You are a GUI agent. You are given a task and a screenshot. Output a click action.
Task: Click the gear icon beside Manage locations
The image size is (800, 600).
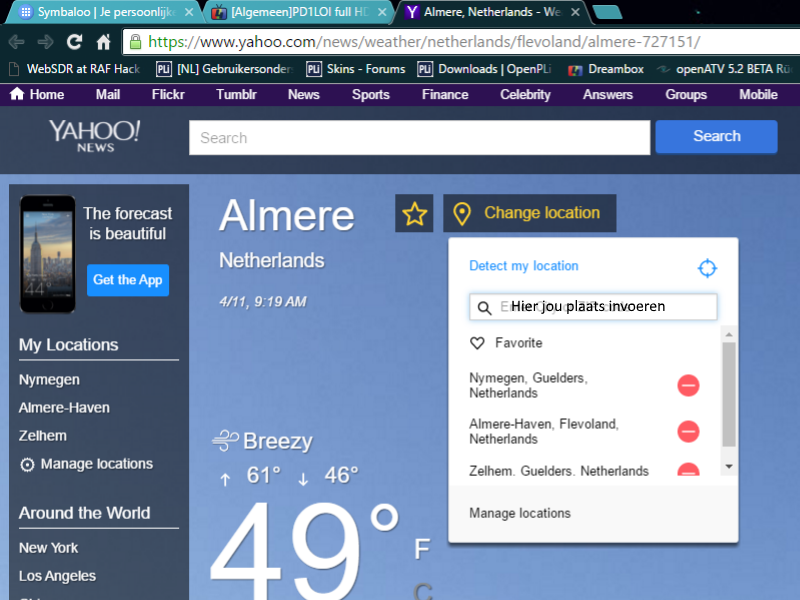pos(27,465)
